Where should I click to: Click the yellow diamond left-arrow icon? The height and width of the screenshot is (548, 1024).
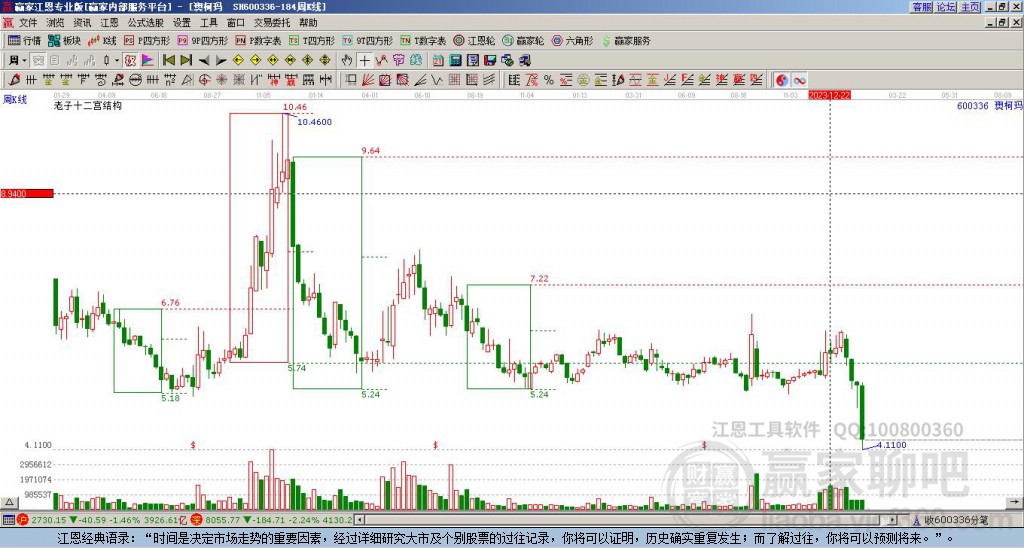238,61
